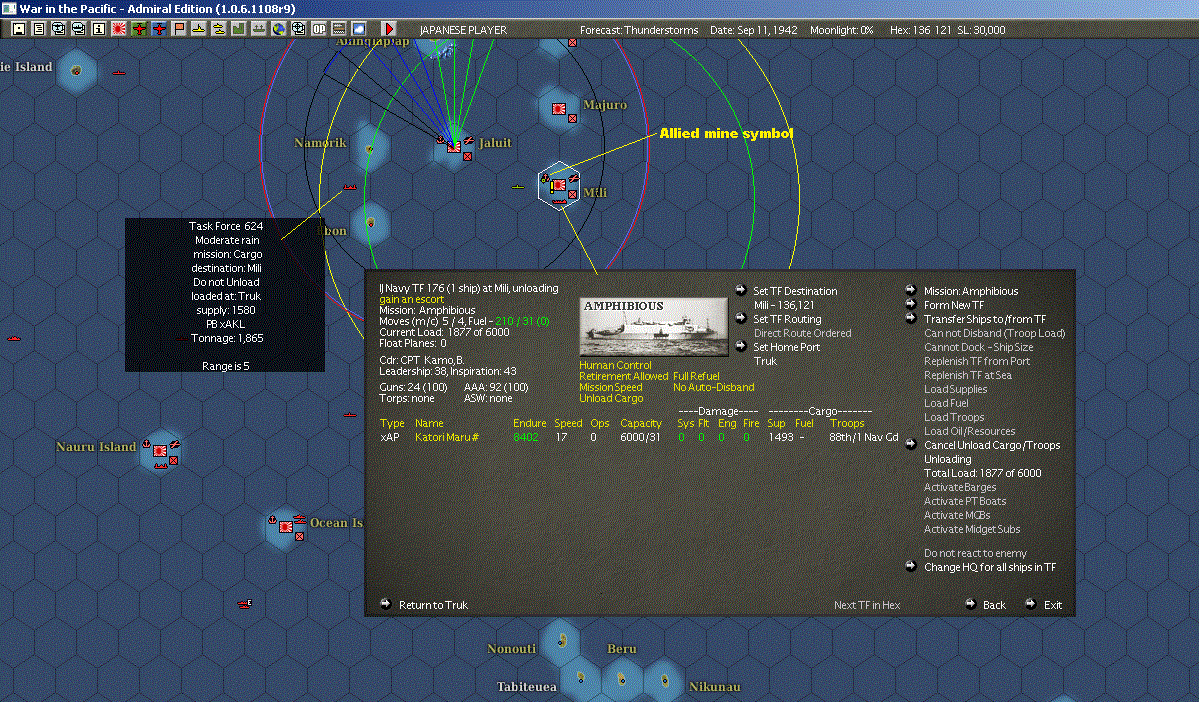Click Form New TF option
This screenshot has height=702, width=1199.
(x=954, y=304)
